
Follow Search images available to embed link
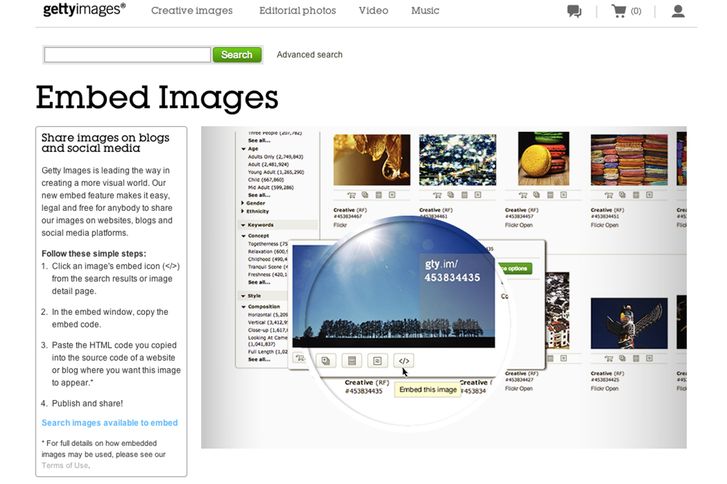pos(110,423)
